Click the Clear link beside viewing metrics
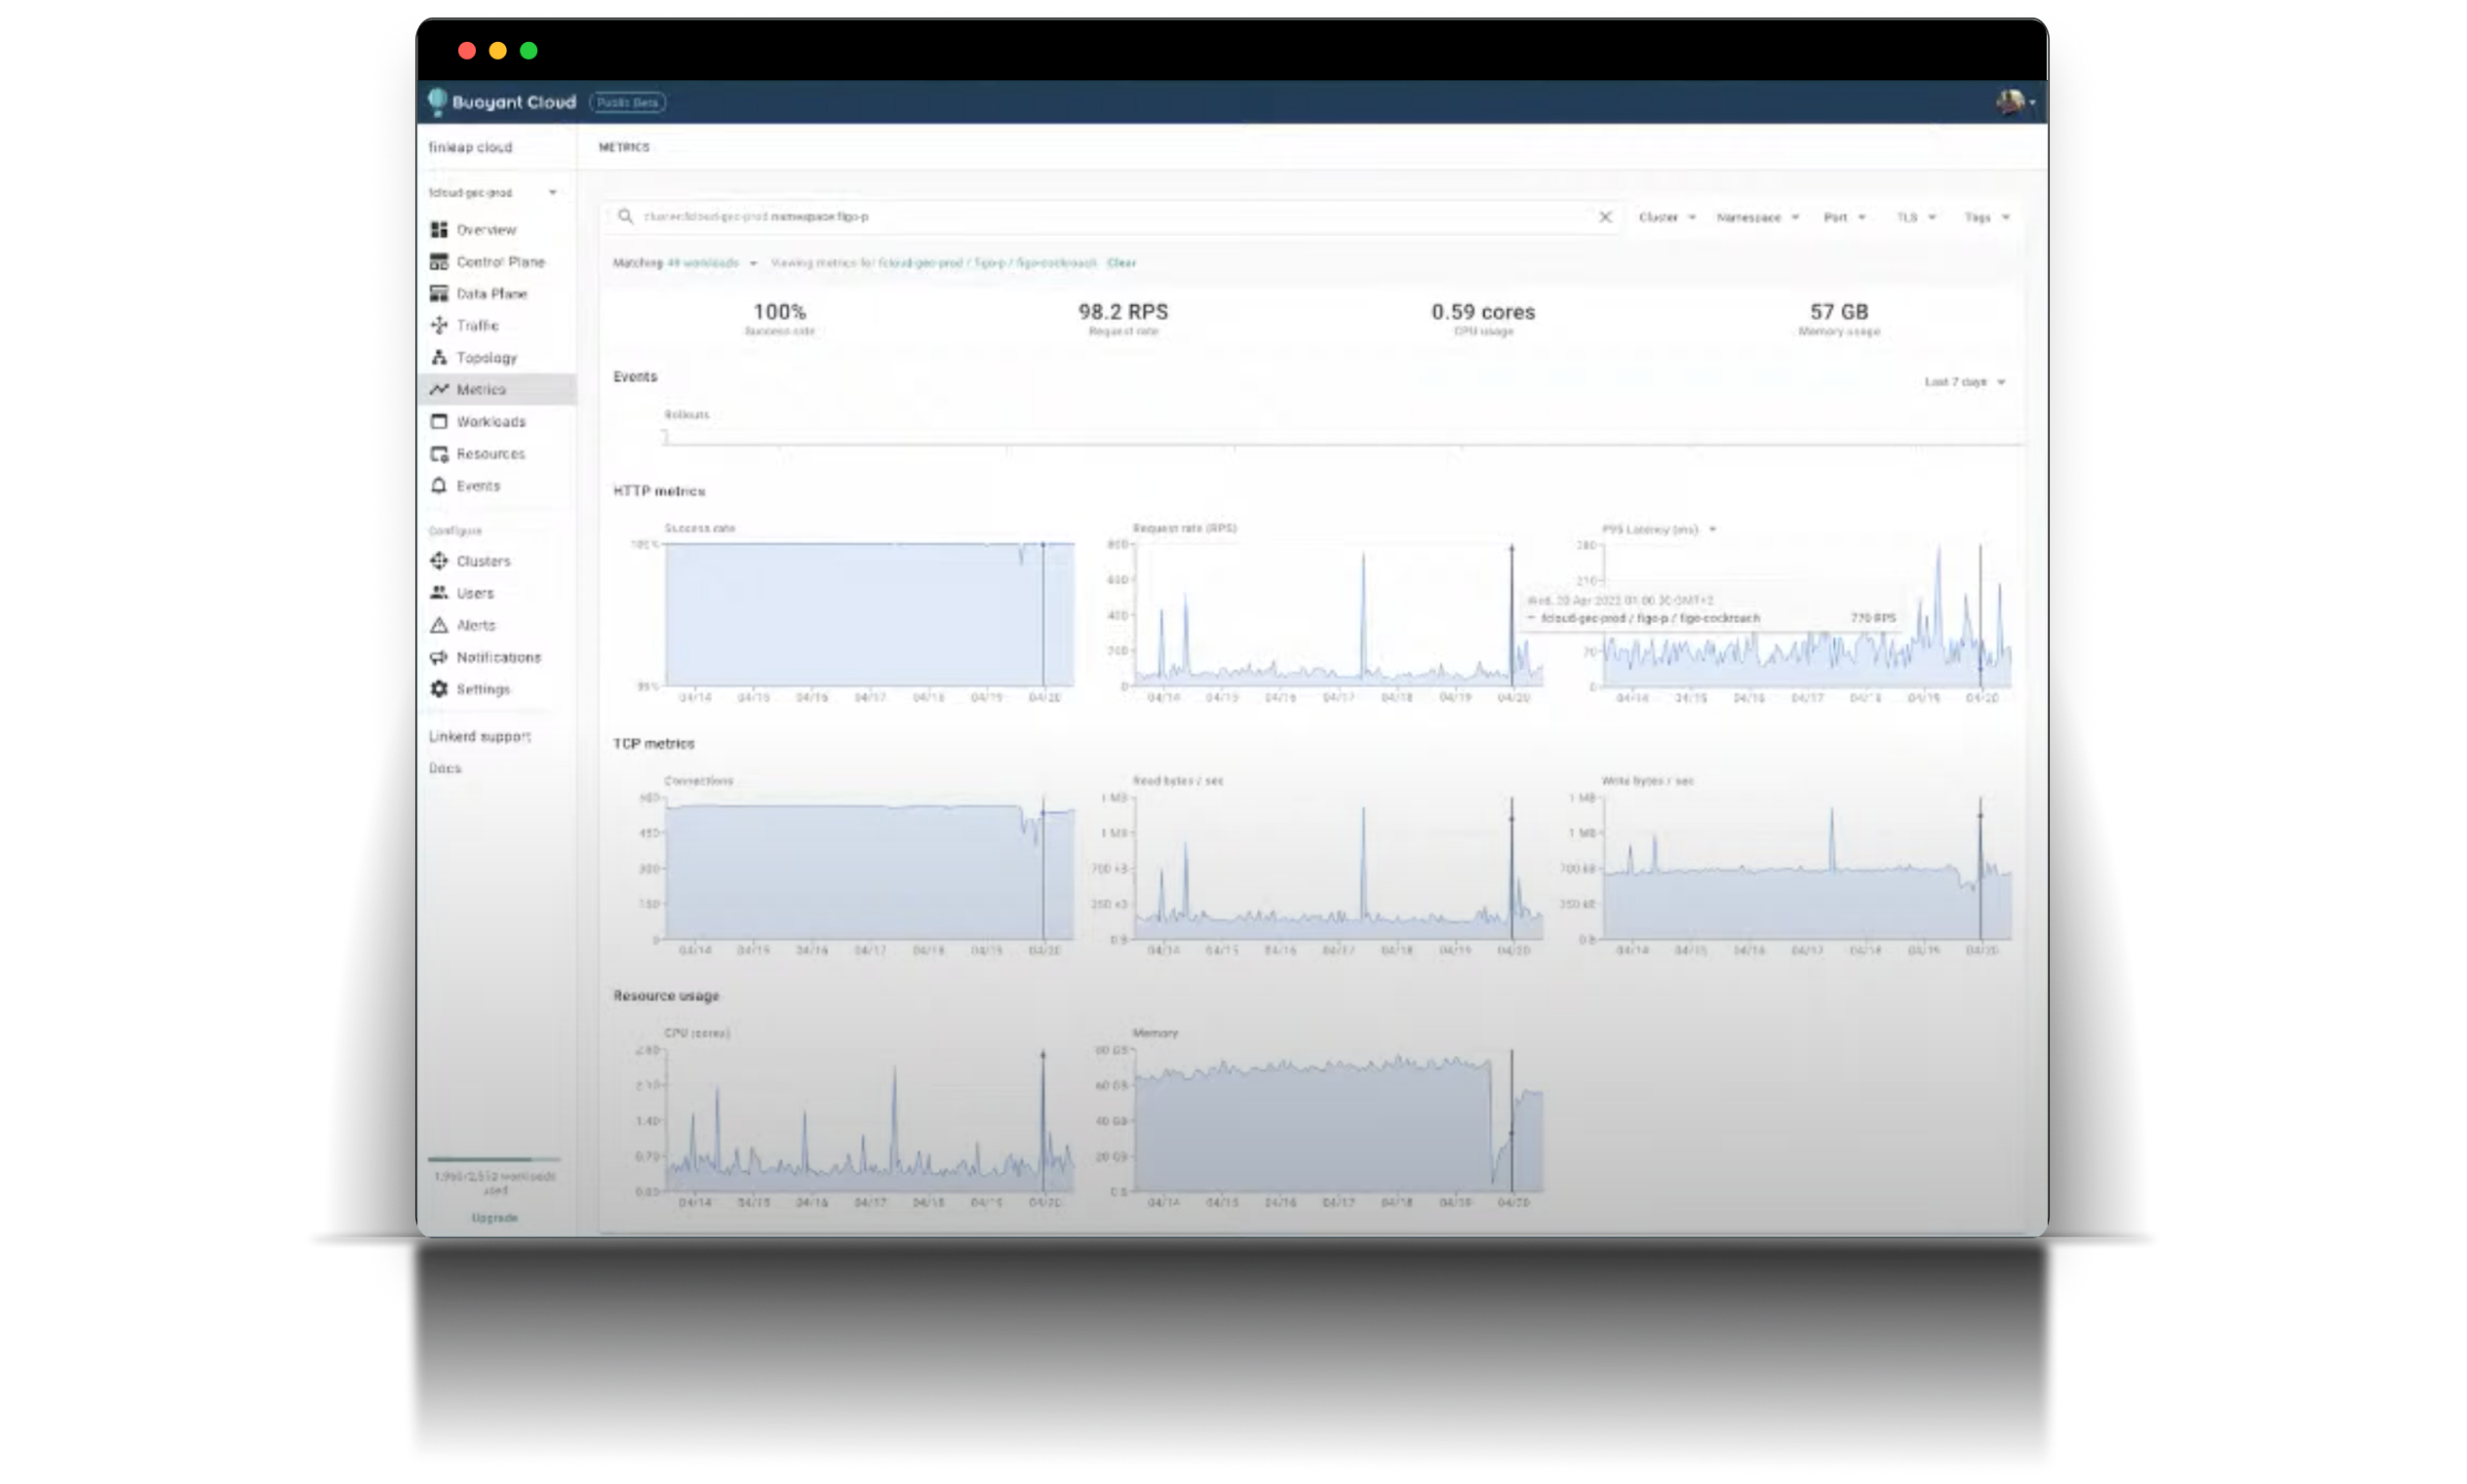The image size is (2467, 1484). pyautogui.click(x=1121, y=263)
